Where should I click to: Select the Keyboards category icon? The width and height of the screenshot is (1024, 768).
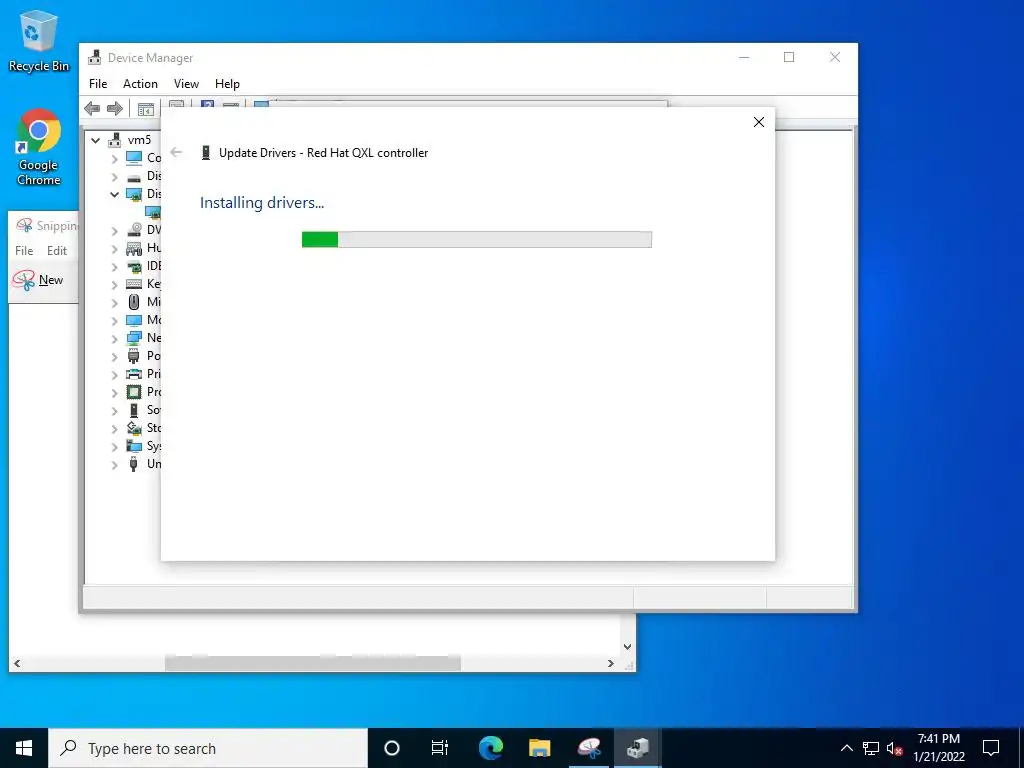134,284
